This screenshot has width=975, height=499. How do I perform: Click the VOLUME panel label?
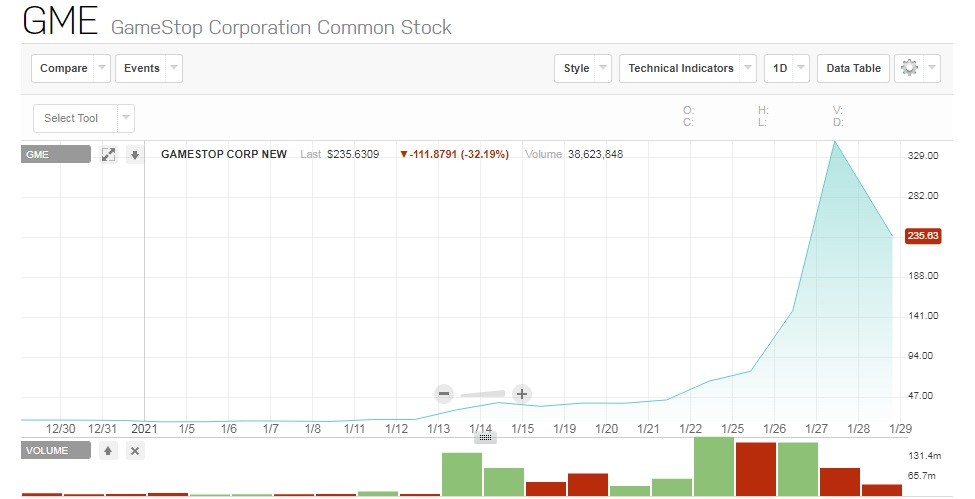[x=56, y=451]
